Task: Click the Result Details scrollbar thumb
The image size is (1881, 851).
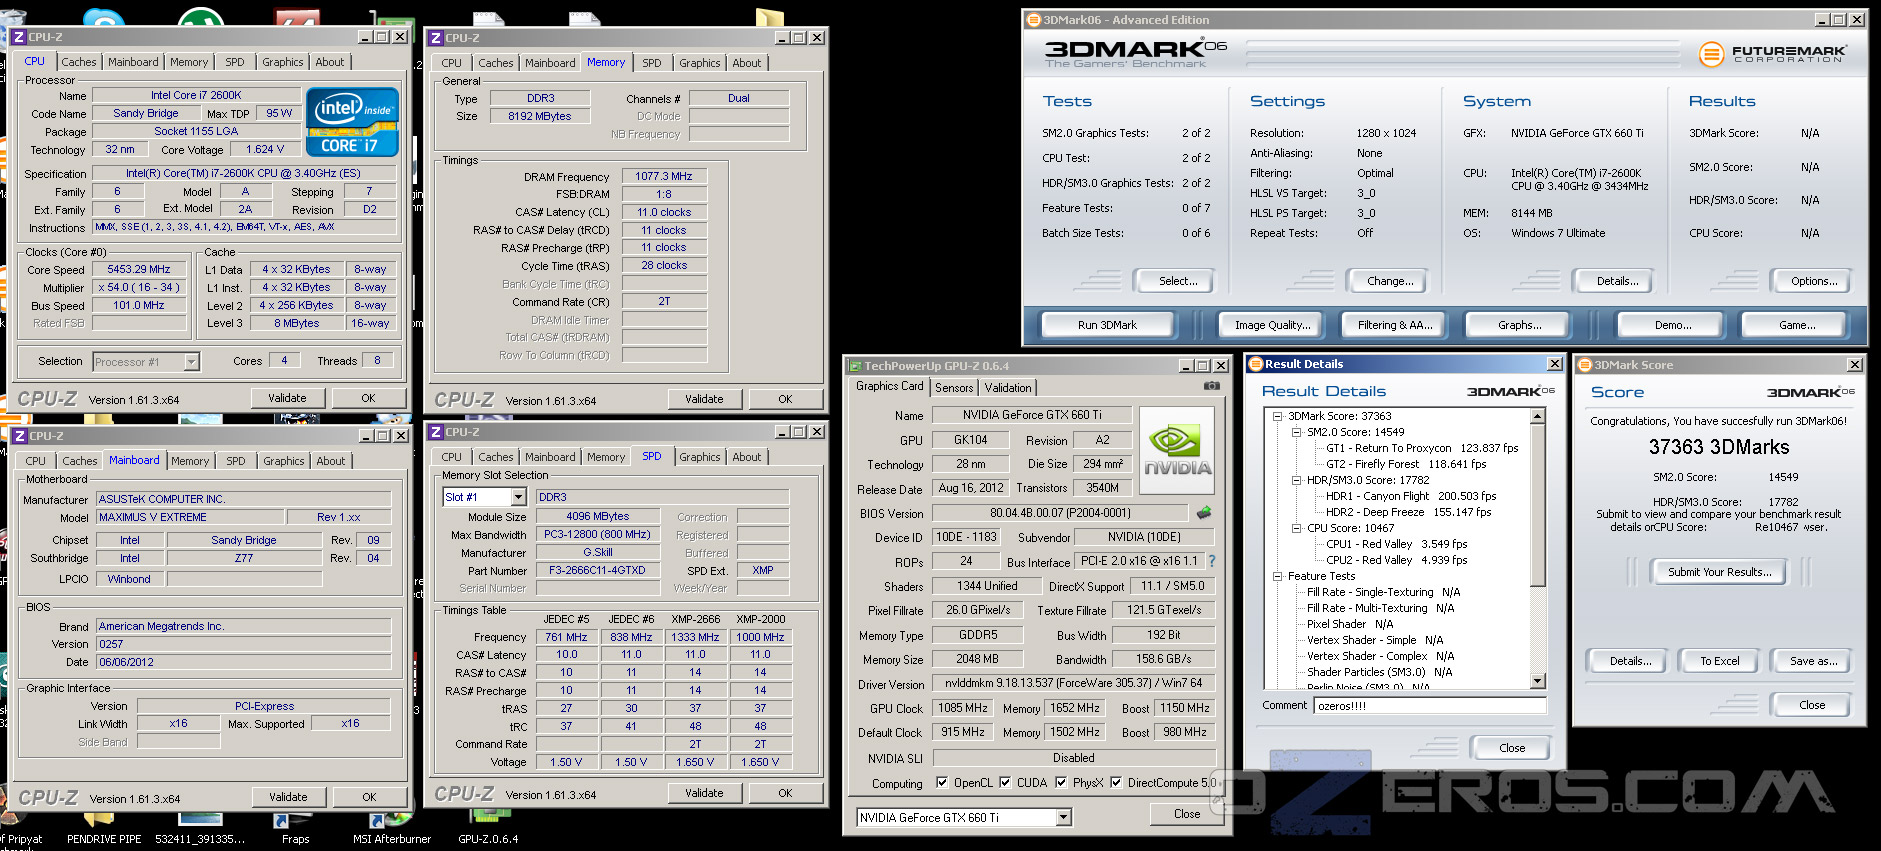Action: point(1538,505)
